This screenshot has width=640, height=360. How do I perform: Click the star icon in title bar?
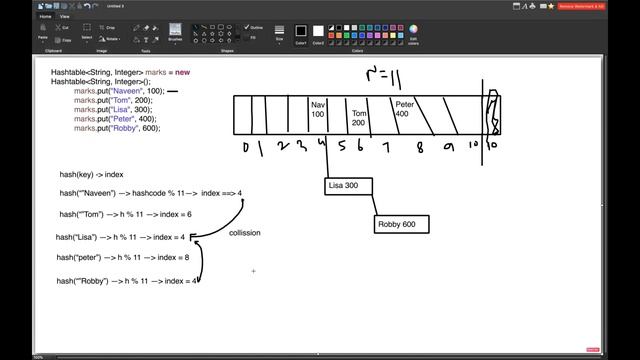pos(551,6)
